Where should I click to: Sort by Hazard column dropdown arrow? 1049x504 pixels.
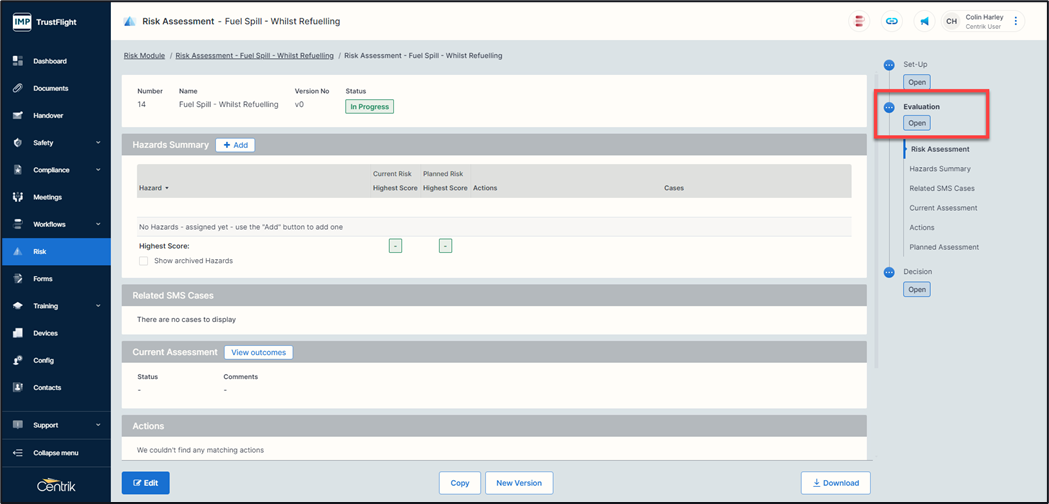tap(167, 188)
